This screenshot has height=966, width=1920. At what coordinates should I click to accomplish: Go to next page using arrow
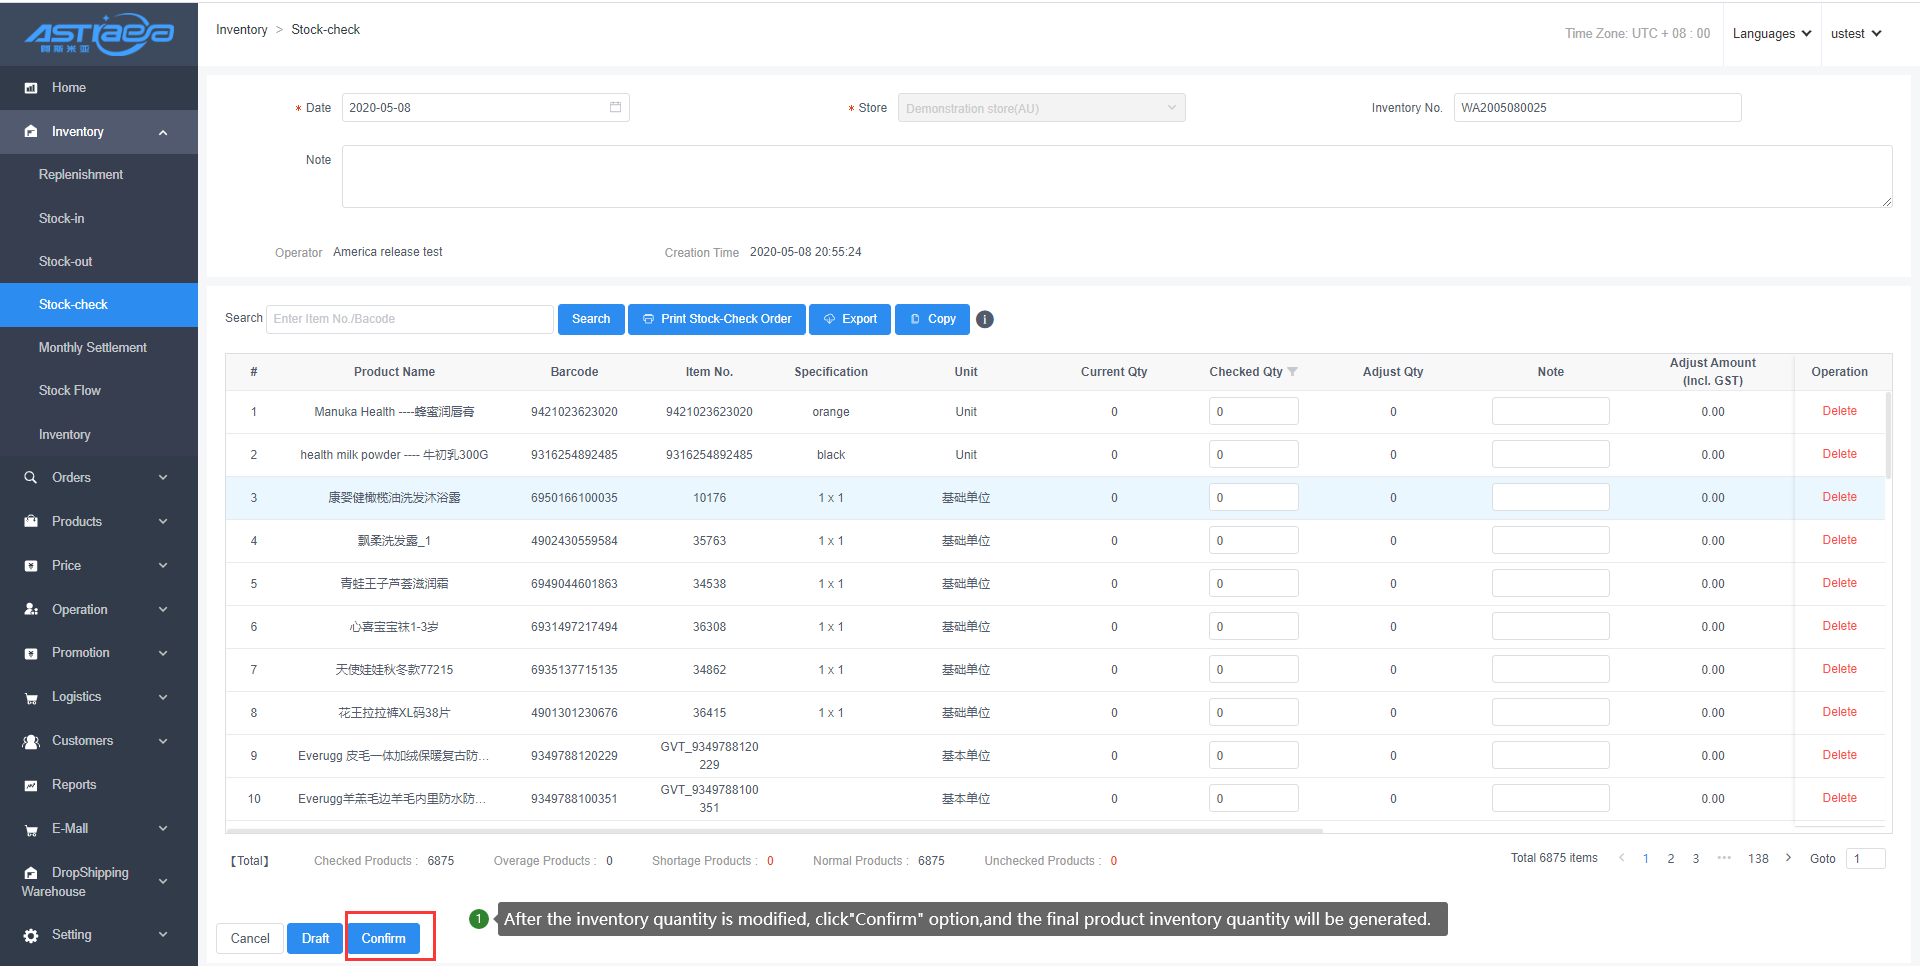pyautogui.click(x=1788, y=858)
